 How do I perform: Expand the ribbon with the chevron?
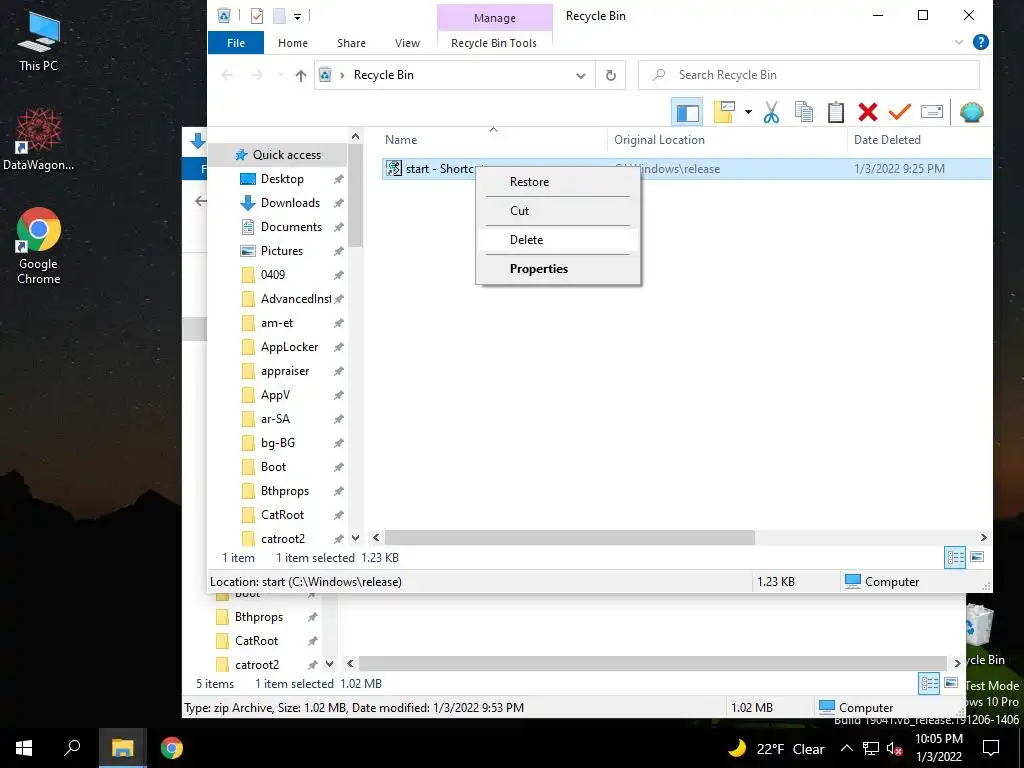point(959,42)
